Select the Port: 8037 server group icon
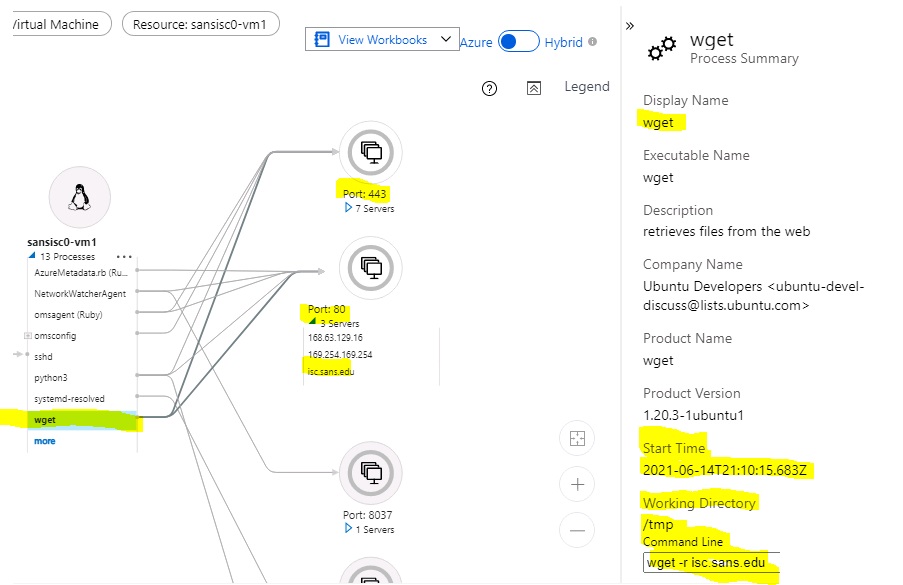Screen dimensions: 903x585 371,473
